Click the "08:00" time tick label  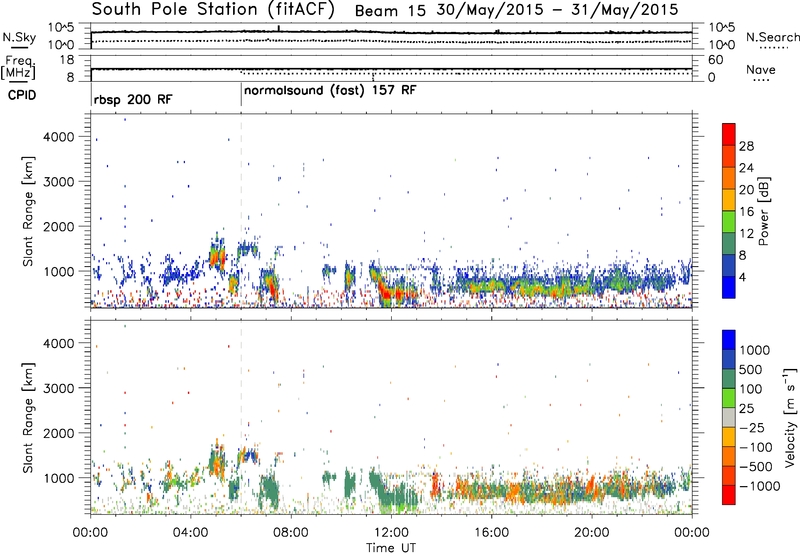[x=291, y=533]
